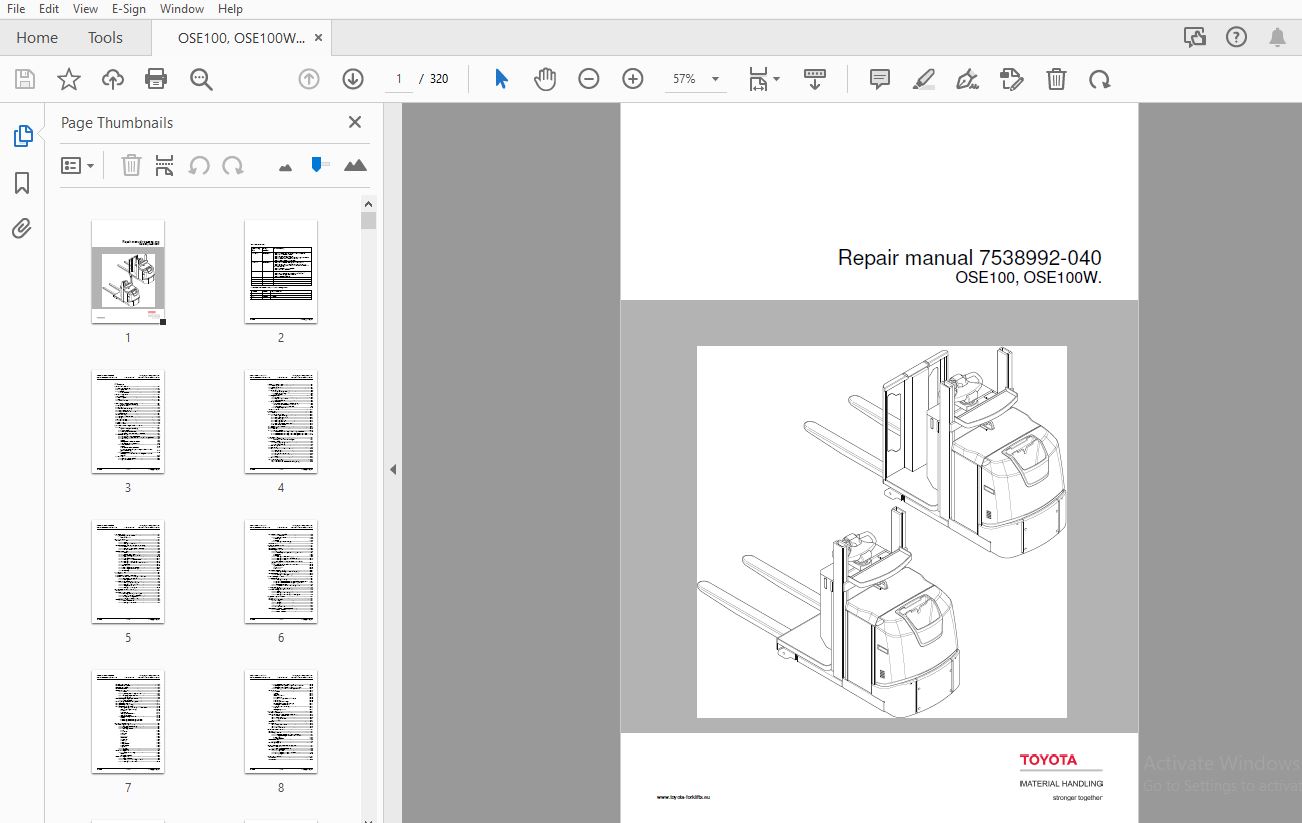Open the Help menu

(x=230, y=8)
